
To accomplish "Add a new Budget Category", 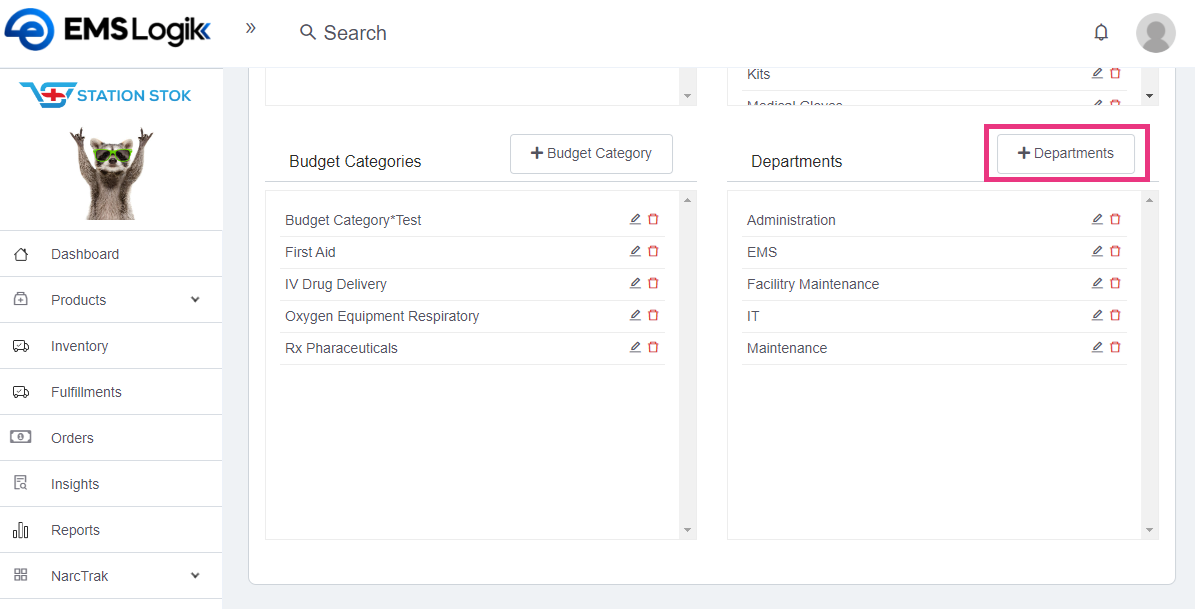I will point(591,154).
